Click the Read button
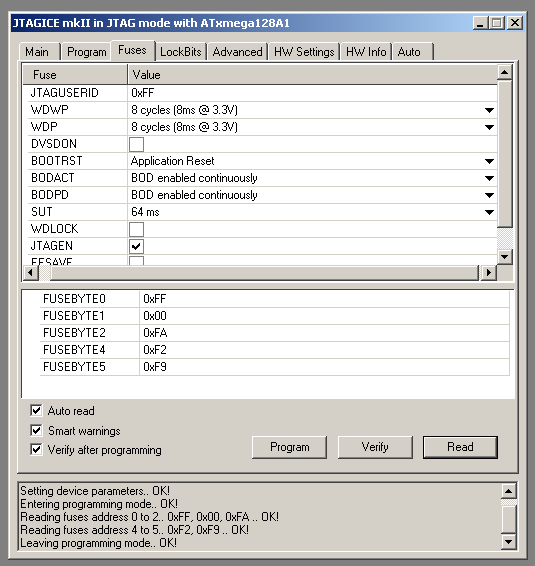 [x=460, y=447]
